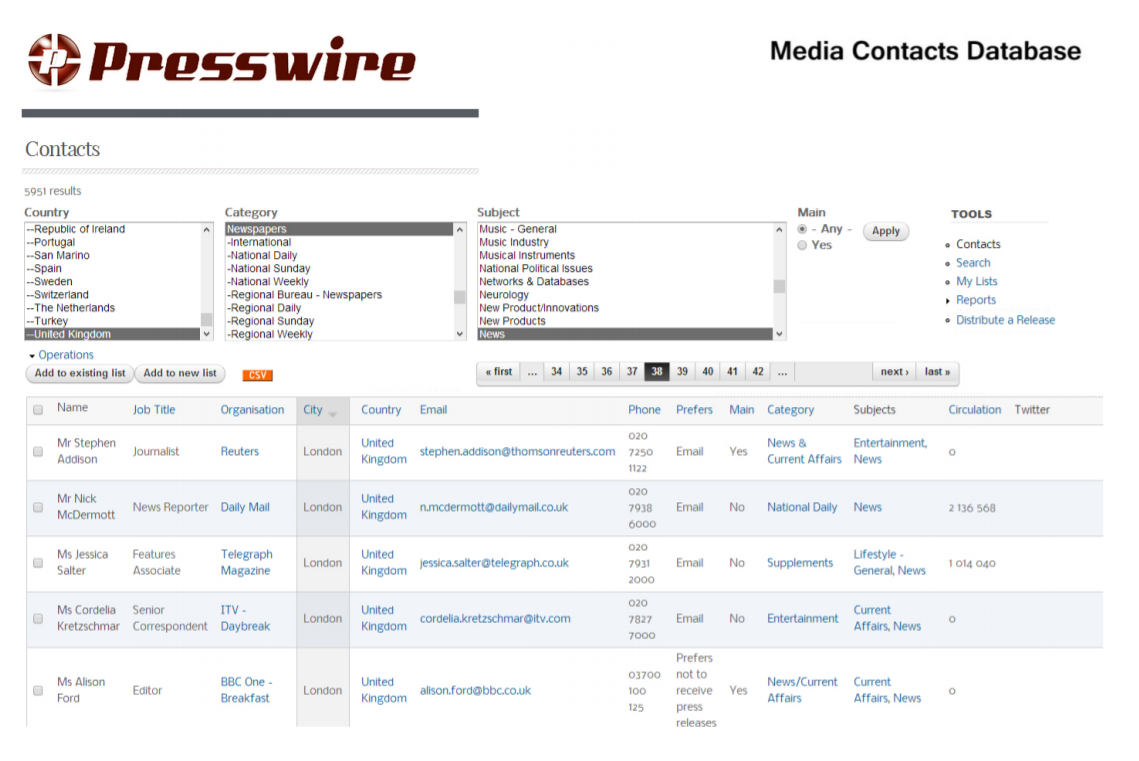Check the Mr Stephen Addison row
The height and width of the screenshot is (761, 1139).
[x=38, y=451]
